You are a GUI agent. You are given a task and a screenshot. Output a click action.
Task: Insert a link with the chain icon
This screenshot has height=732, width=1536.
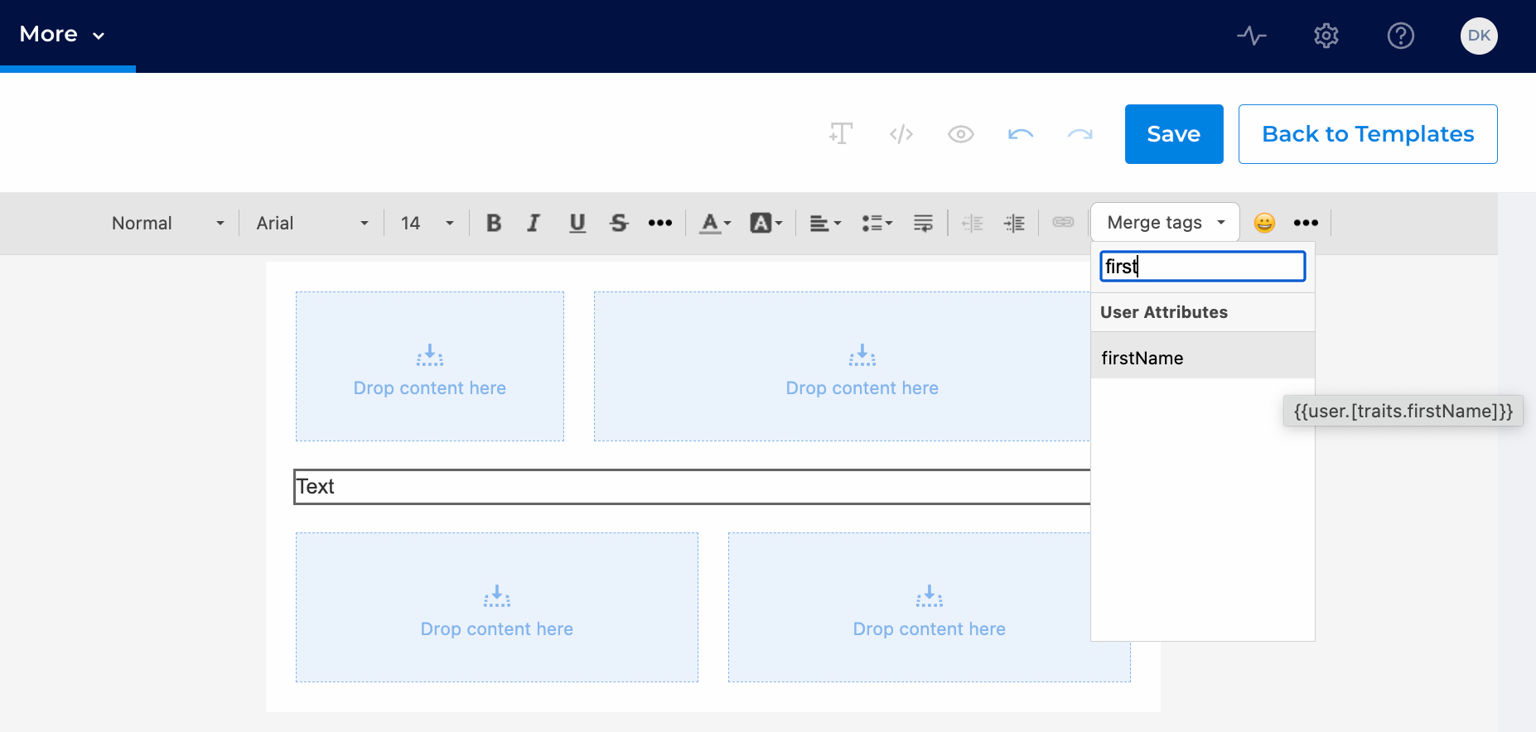pyautogui.click(x=1063, y=223)
